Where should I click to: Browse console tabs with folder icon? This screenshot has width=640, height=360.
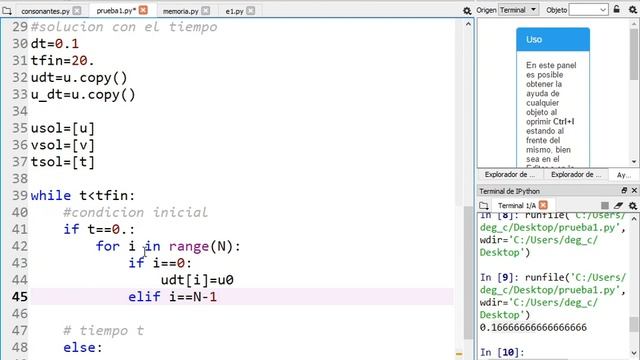[x=484, y=205]
